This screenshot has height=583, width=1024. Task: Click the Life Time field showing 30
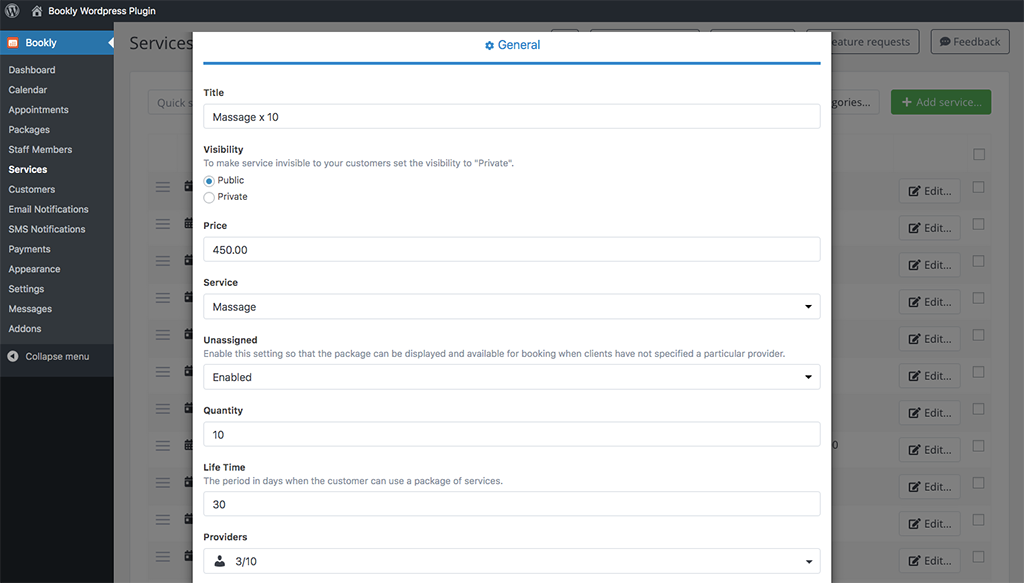[x=511, y=504]
